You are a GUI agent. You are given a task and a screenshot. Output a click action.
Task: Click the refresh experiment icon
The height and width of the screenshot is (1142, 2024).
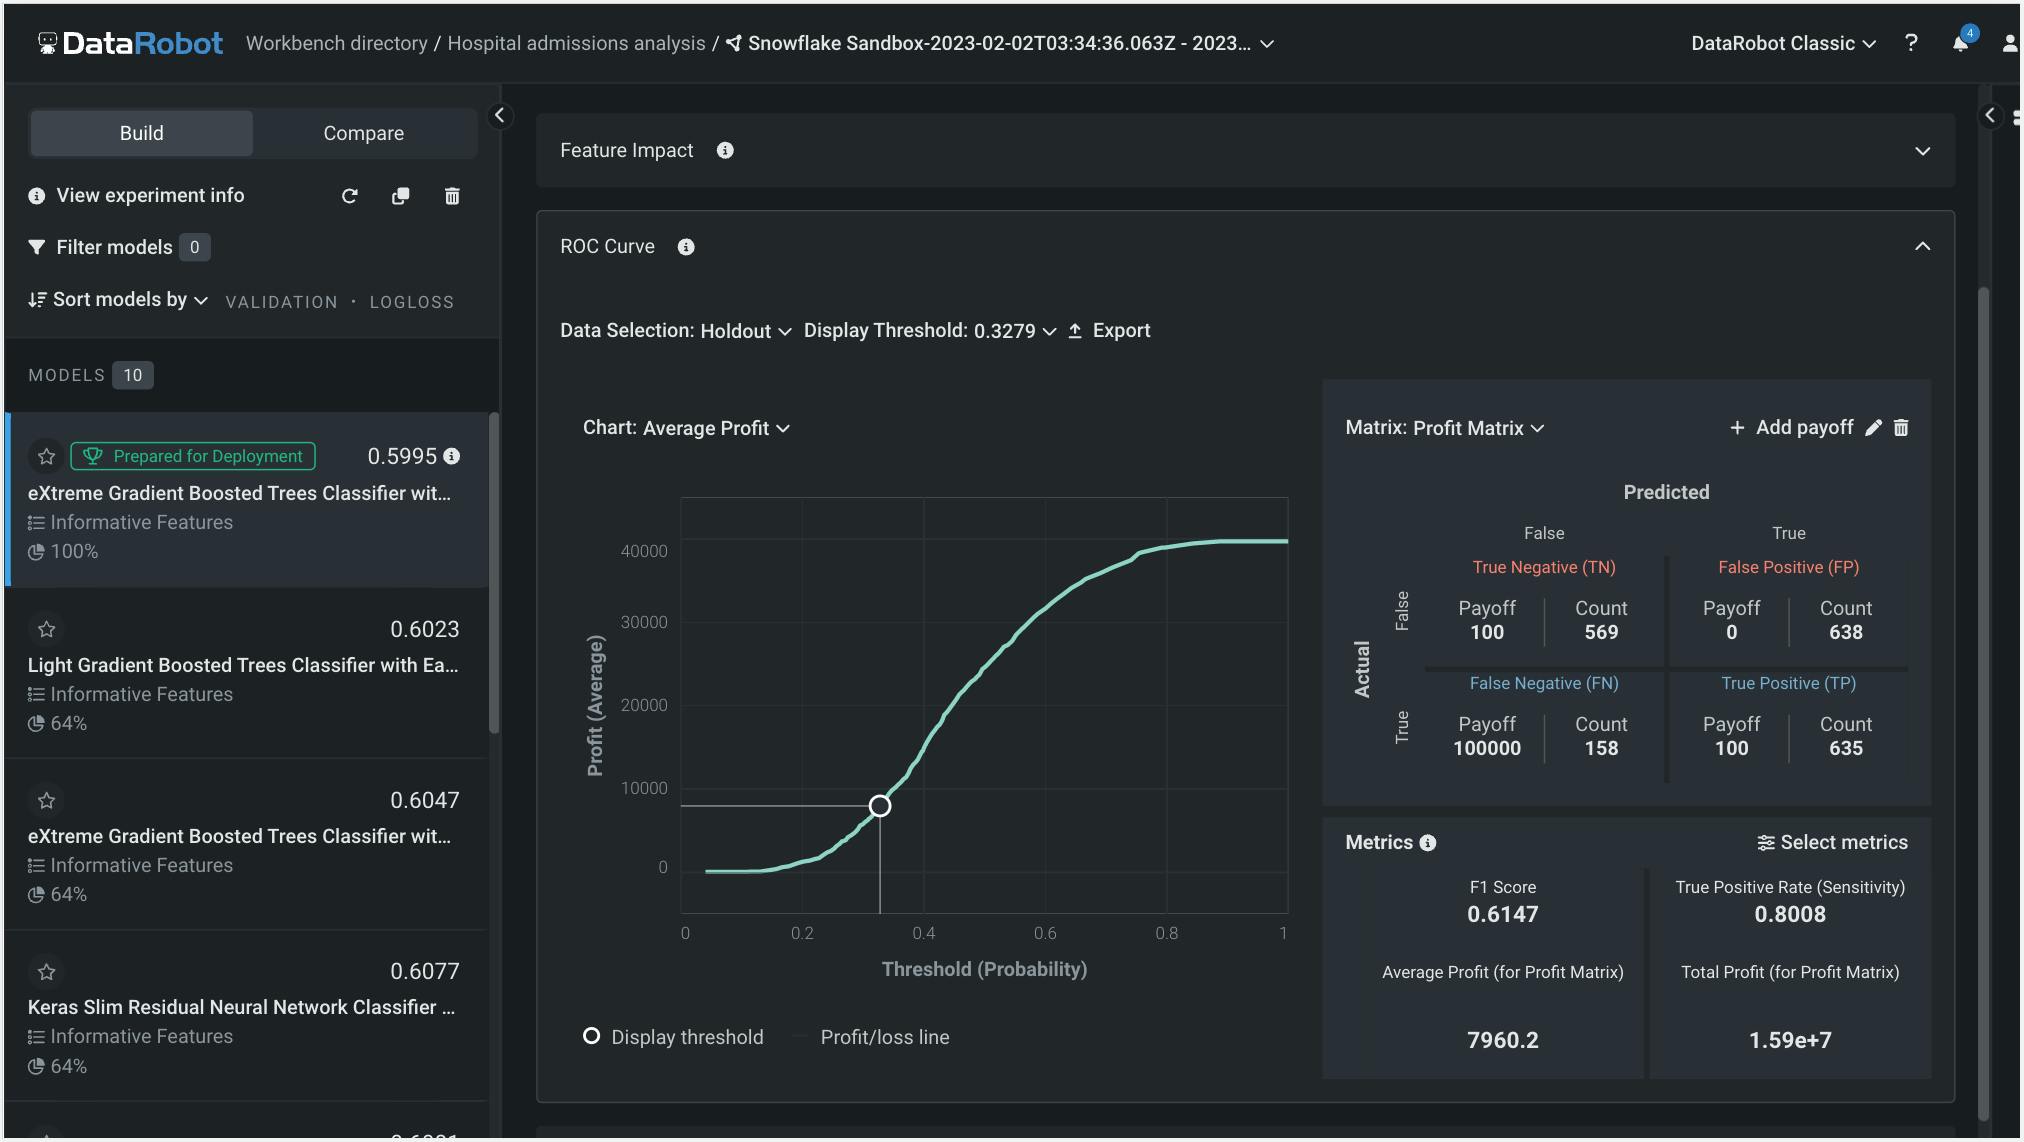click(x=349, y=196)
